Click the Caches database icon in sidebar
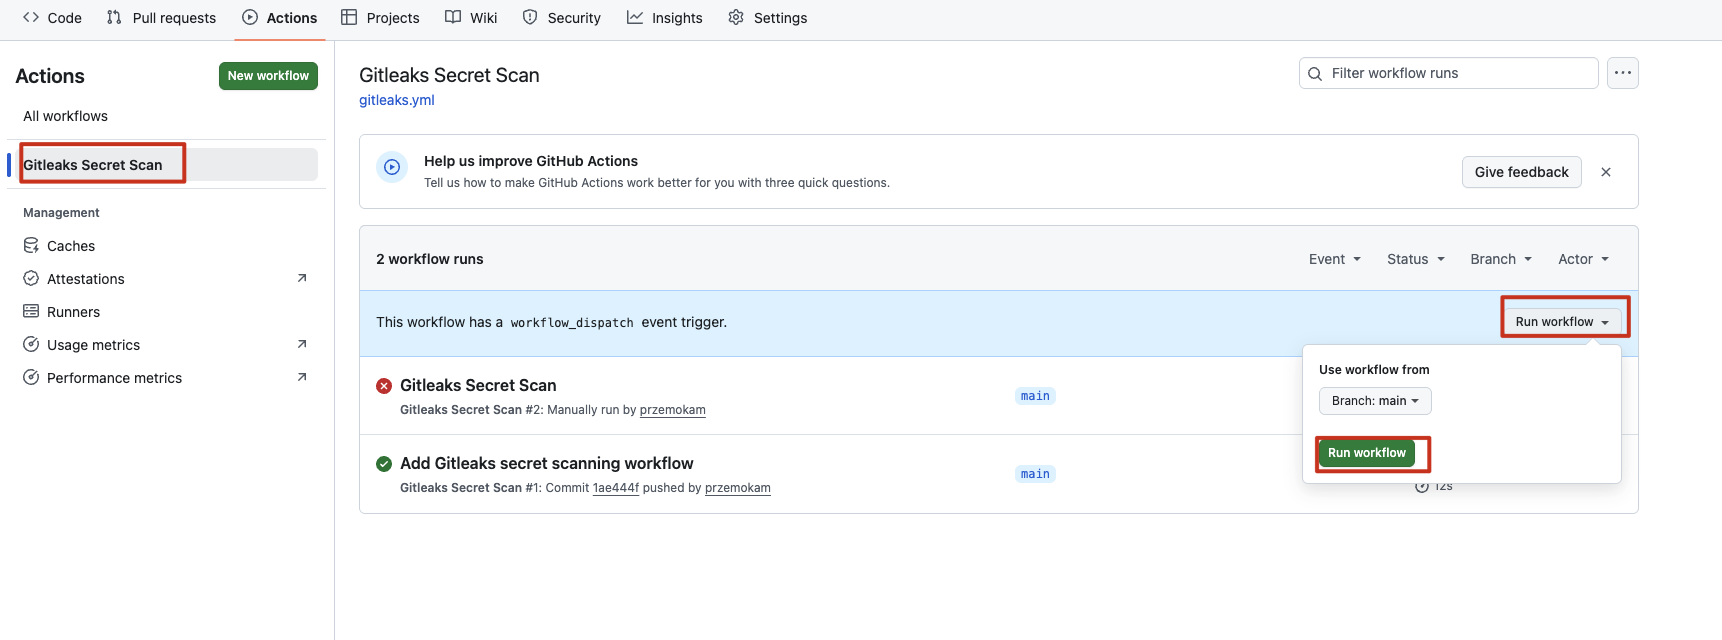The image size is (1722, 640). pyautogui.click(x=31, y=246)
